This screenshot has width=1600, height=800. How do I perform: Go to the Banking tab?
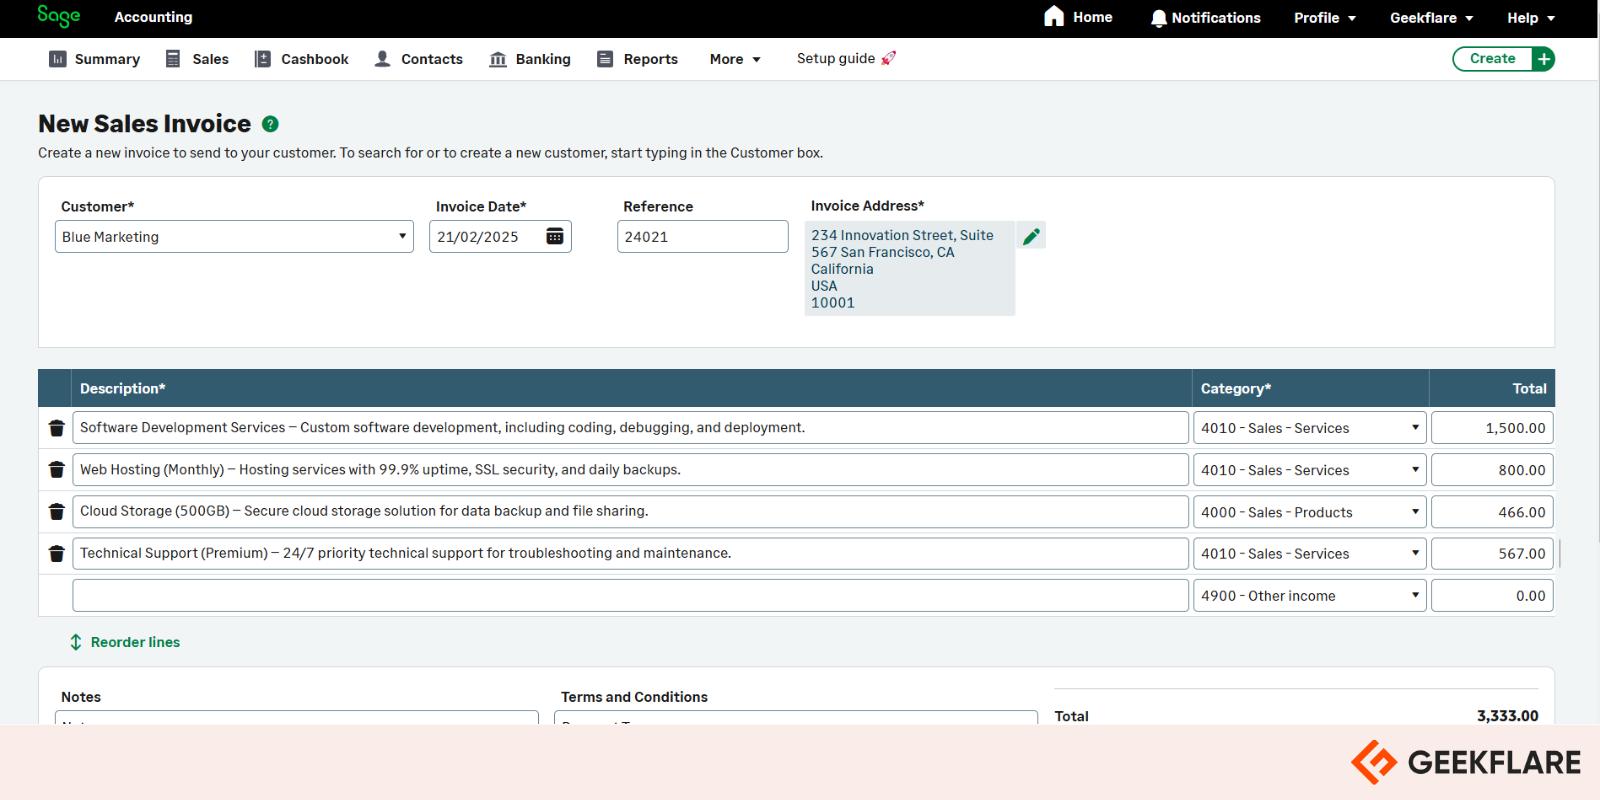pyautogui.click(x=530, y=59)
